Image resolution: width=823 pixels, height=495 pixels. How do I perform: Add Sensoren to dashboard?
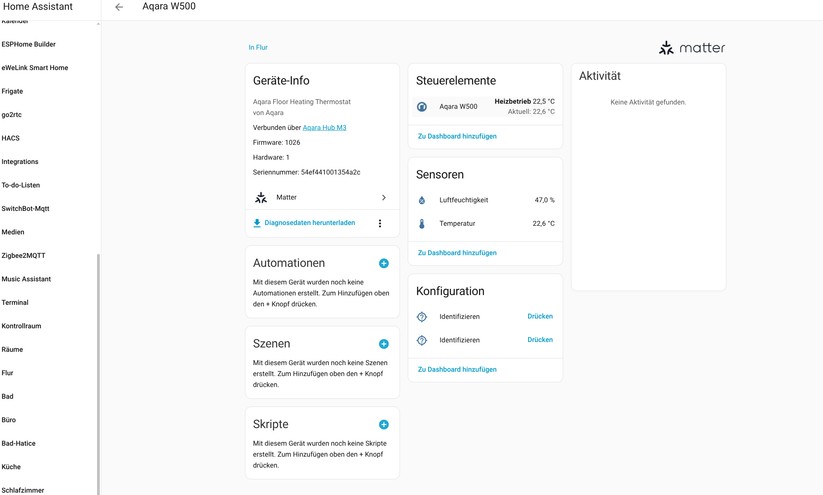click(457, 252)
